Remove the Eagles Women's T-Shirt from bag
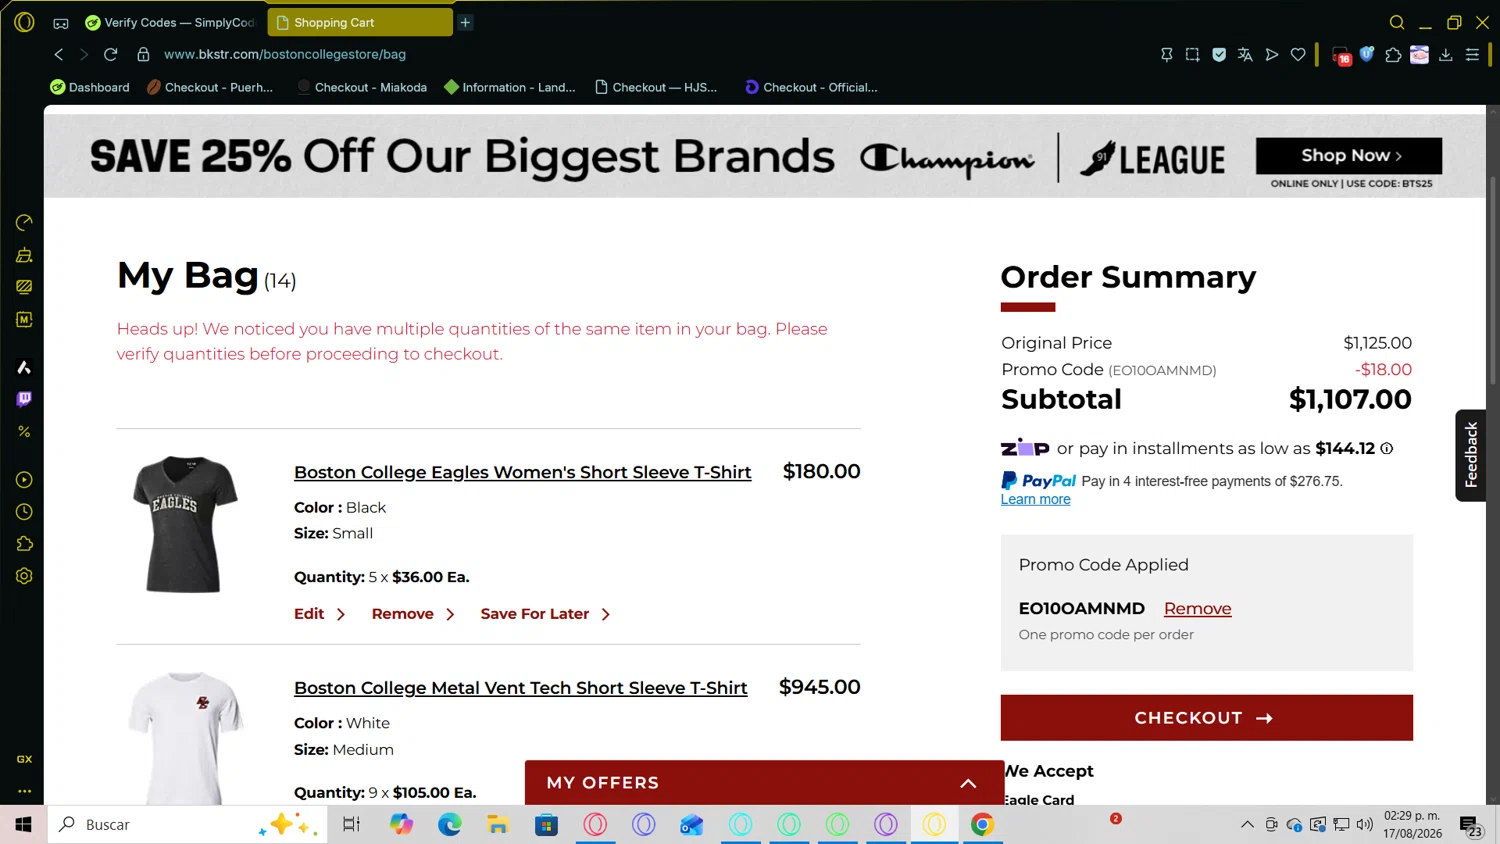Screen dimensions: 1500x844 [x=402, y=614]
